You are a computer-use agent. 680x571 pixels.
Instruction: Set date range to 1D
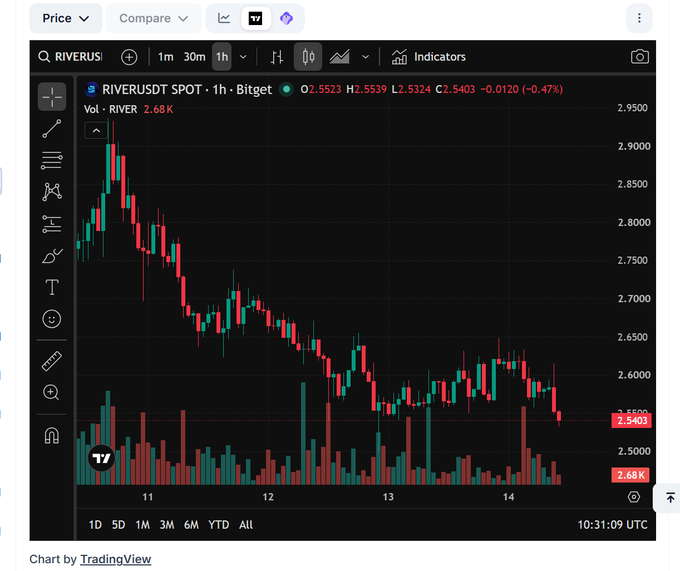[x=95, y=525]
